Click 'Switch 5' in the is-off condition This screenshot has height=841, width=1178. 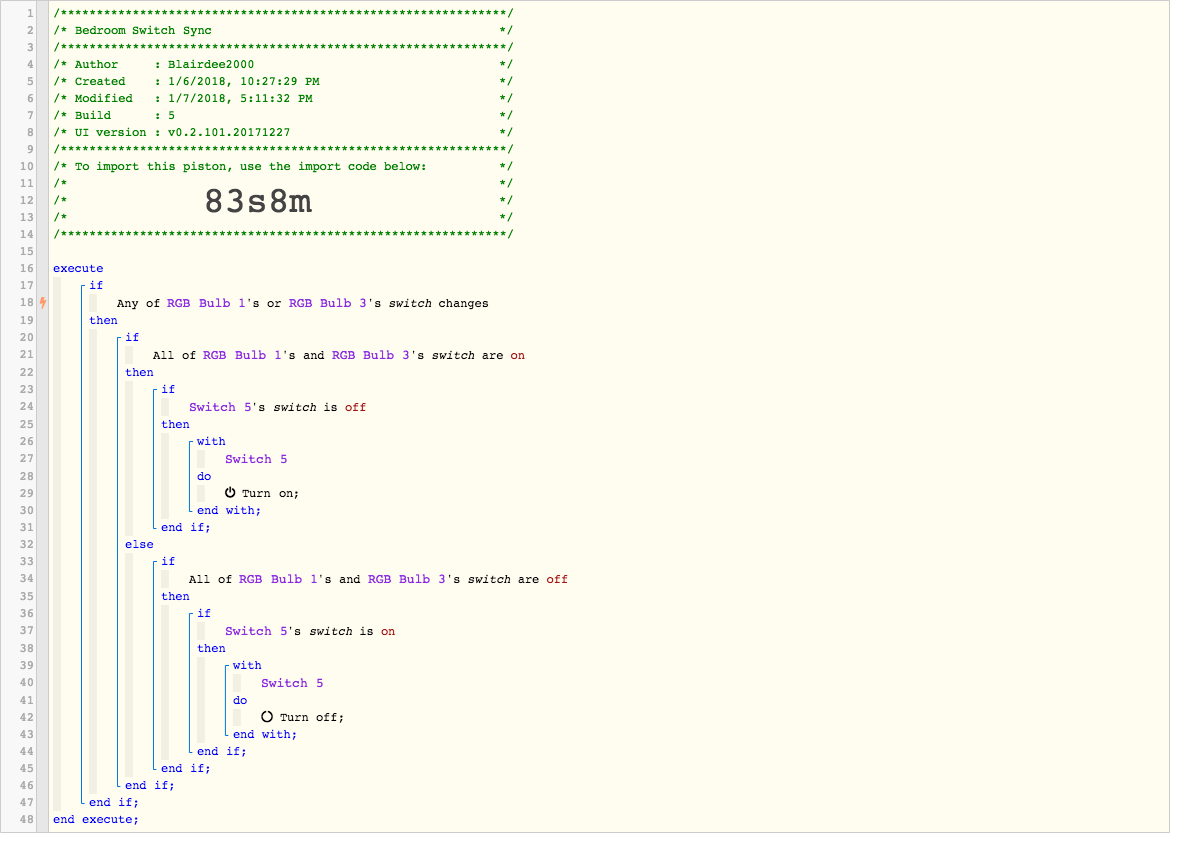coord(220,407)
